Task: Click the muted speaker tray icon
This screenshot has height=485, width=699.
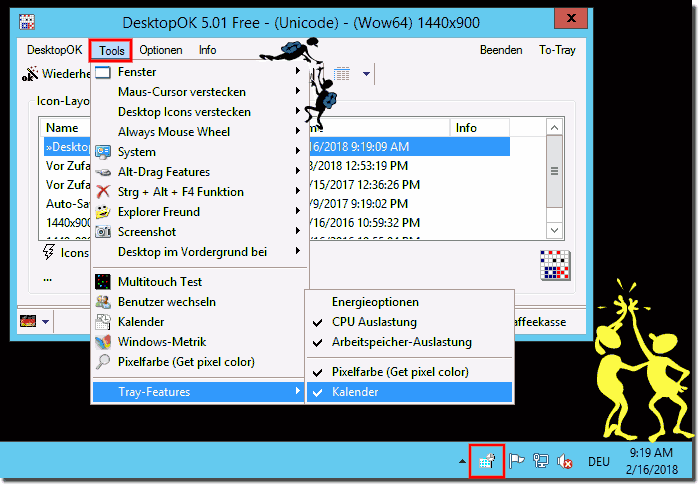Action: (565, 461)
